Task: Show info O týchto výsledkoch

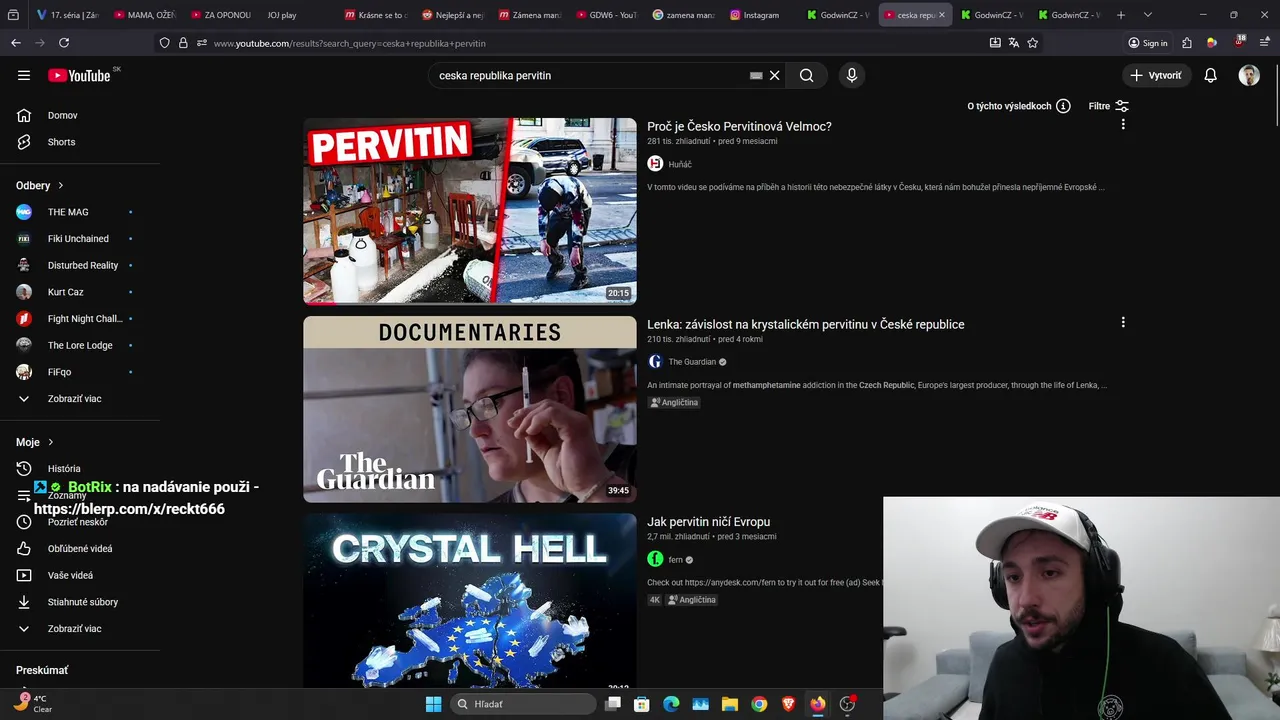Action: pos(1019,106)
